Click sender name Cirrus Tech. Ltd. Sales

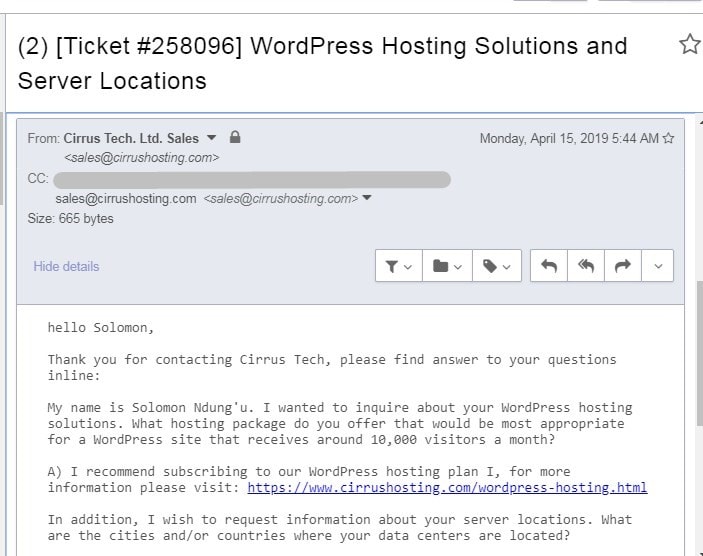point(131,138)
